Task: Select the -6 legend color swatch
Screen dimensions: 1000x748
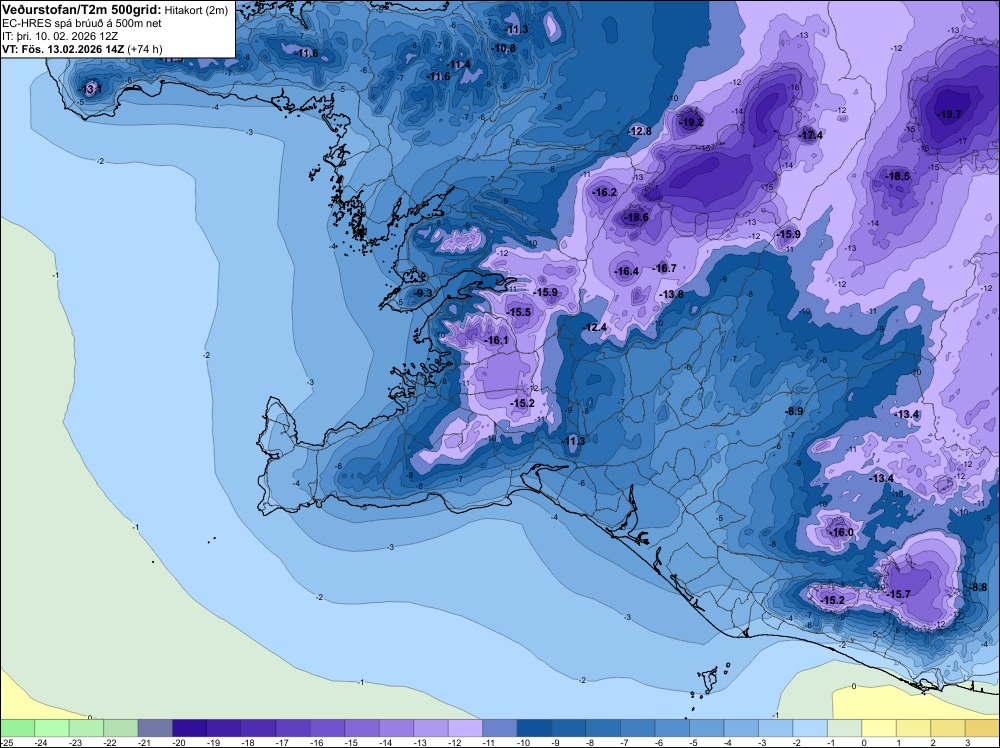Action: tap(672, 728)
